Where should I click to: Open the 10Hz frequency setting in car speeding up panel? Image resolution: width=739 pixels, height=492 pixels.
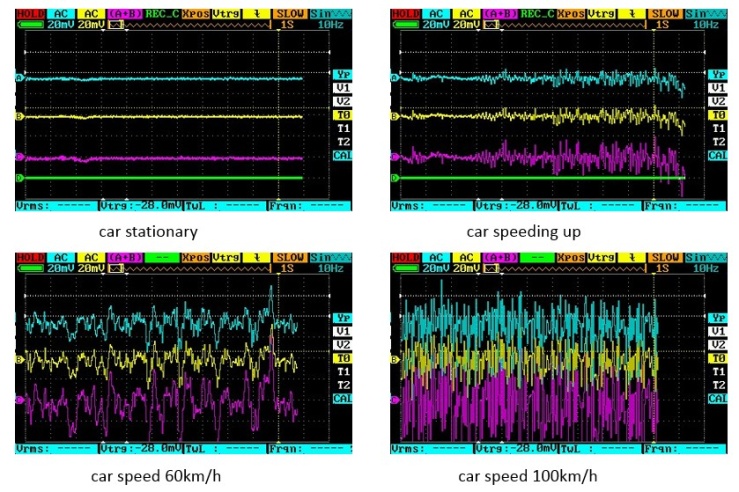(708, 22)
